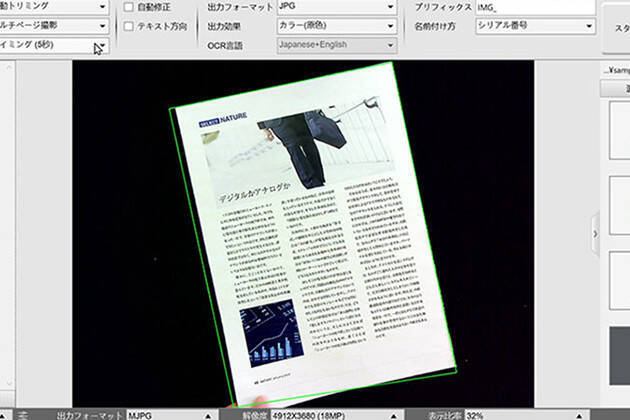Expand the 出力効果 カラー(原色) dropdown

coord(336,26)
